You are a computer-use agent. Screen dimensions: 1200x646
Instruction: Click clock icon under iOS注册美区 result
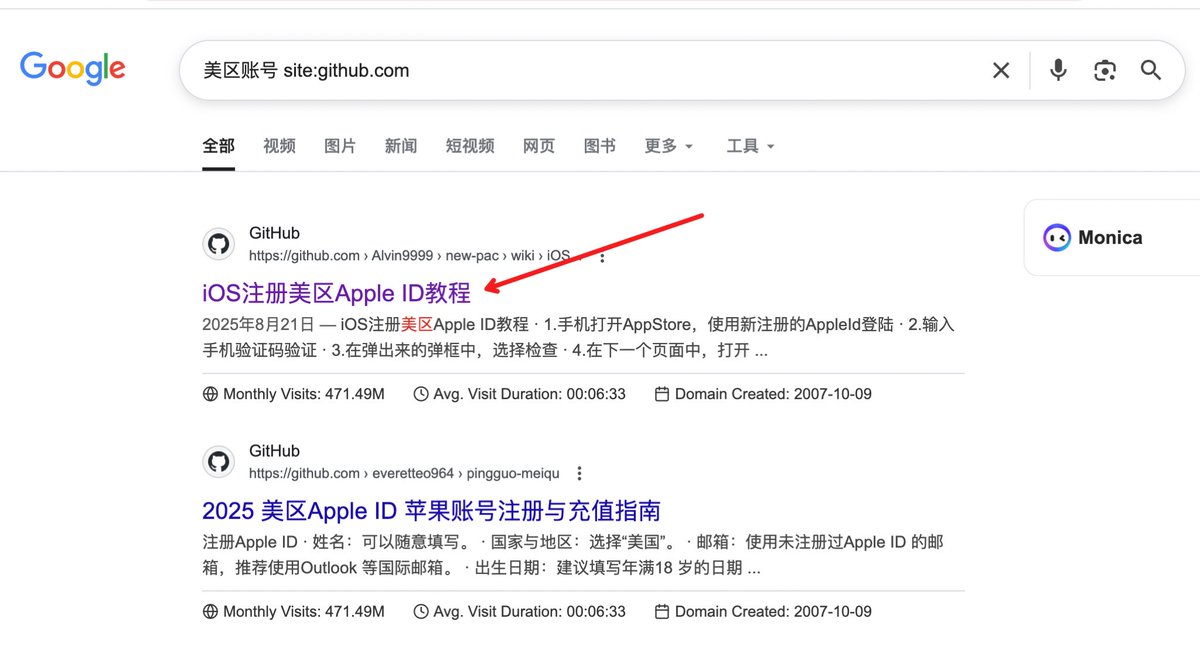(x=421, y=394)
